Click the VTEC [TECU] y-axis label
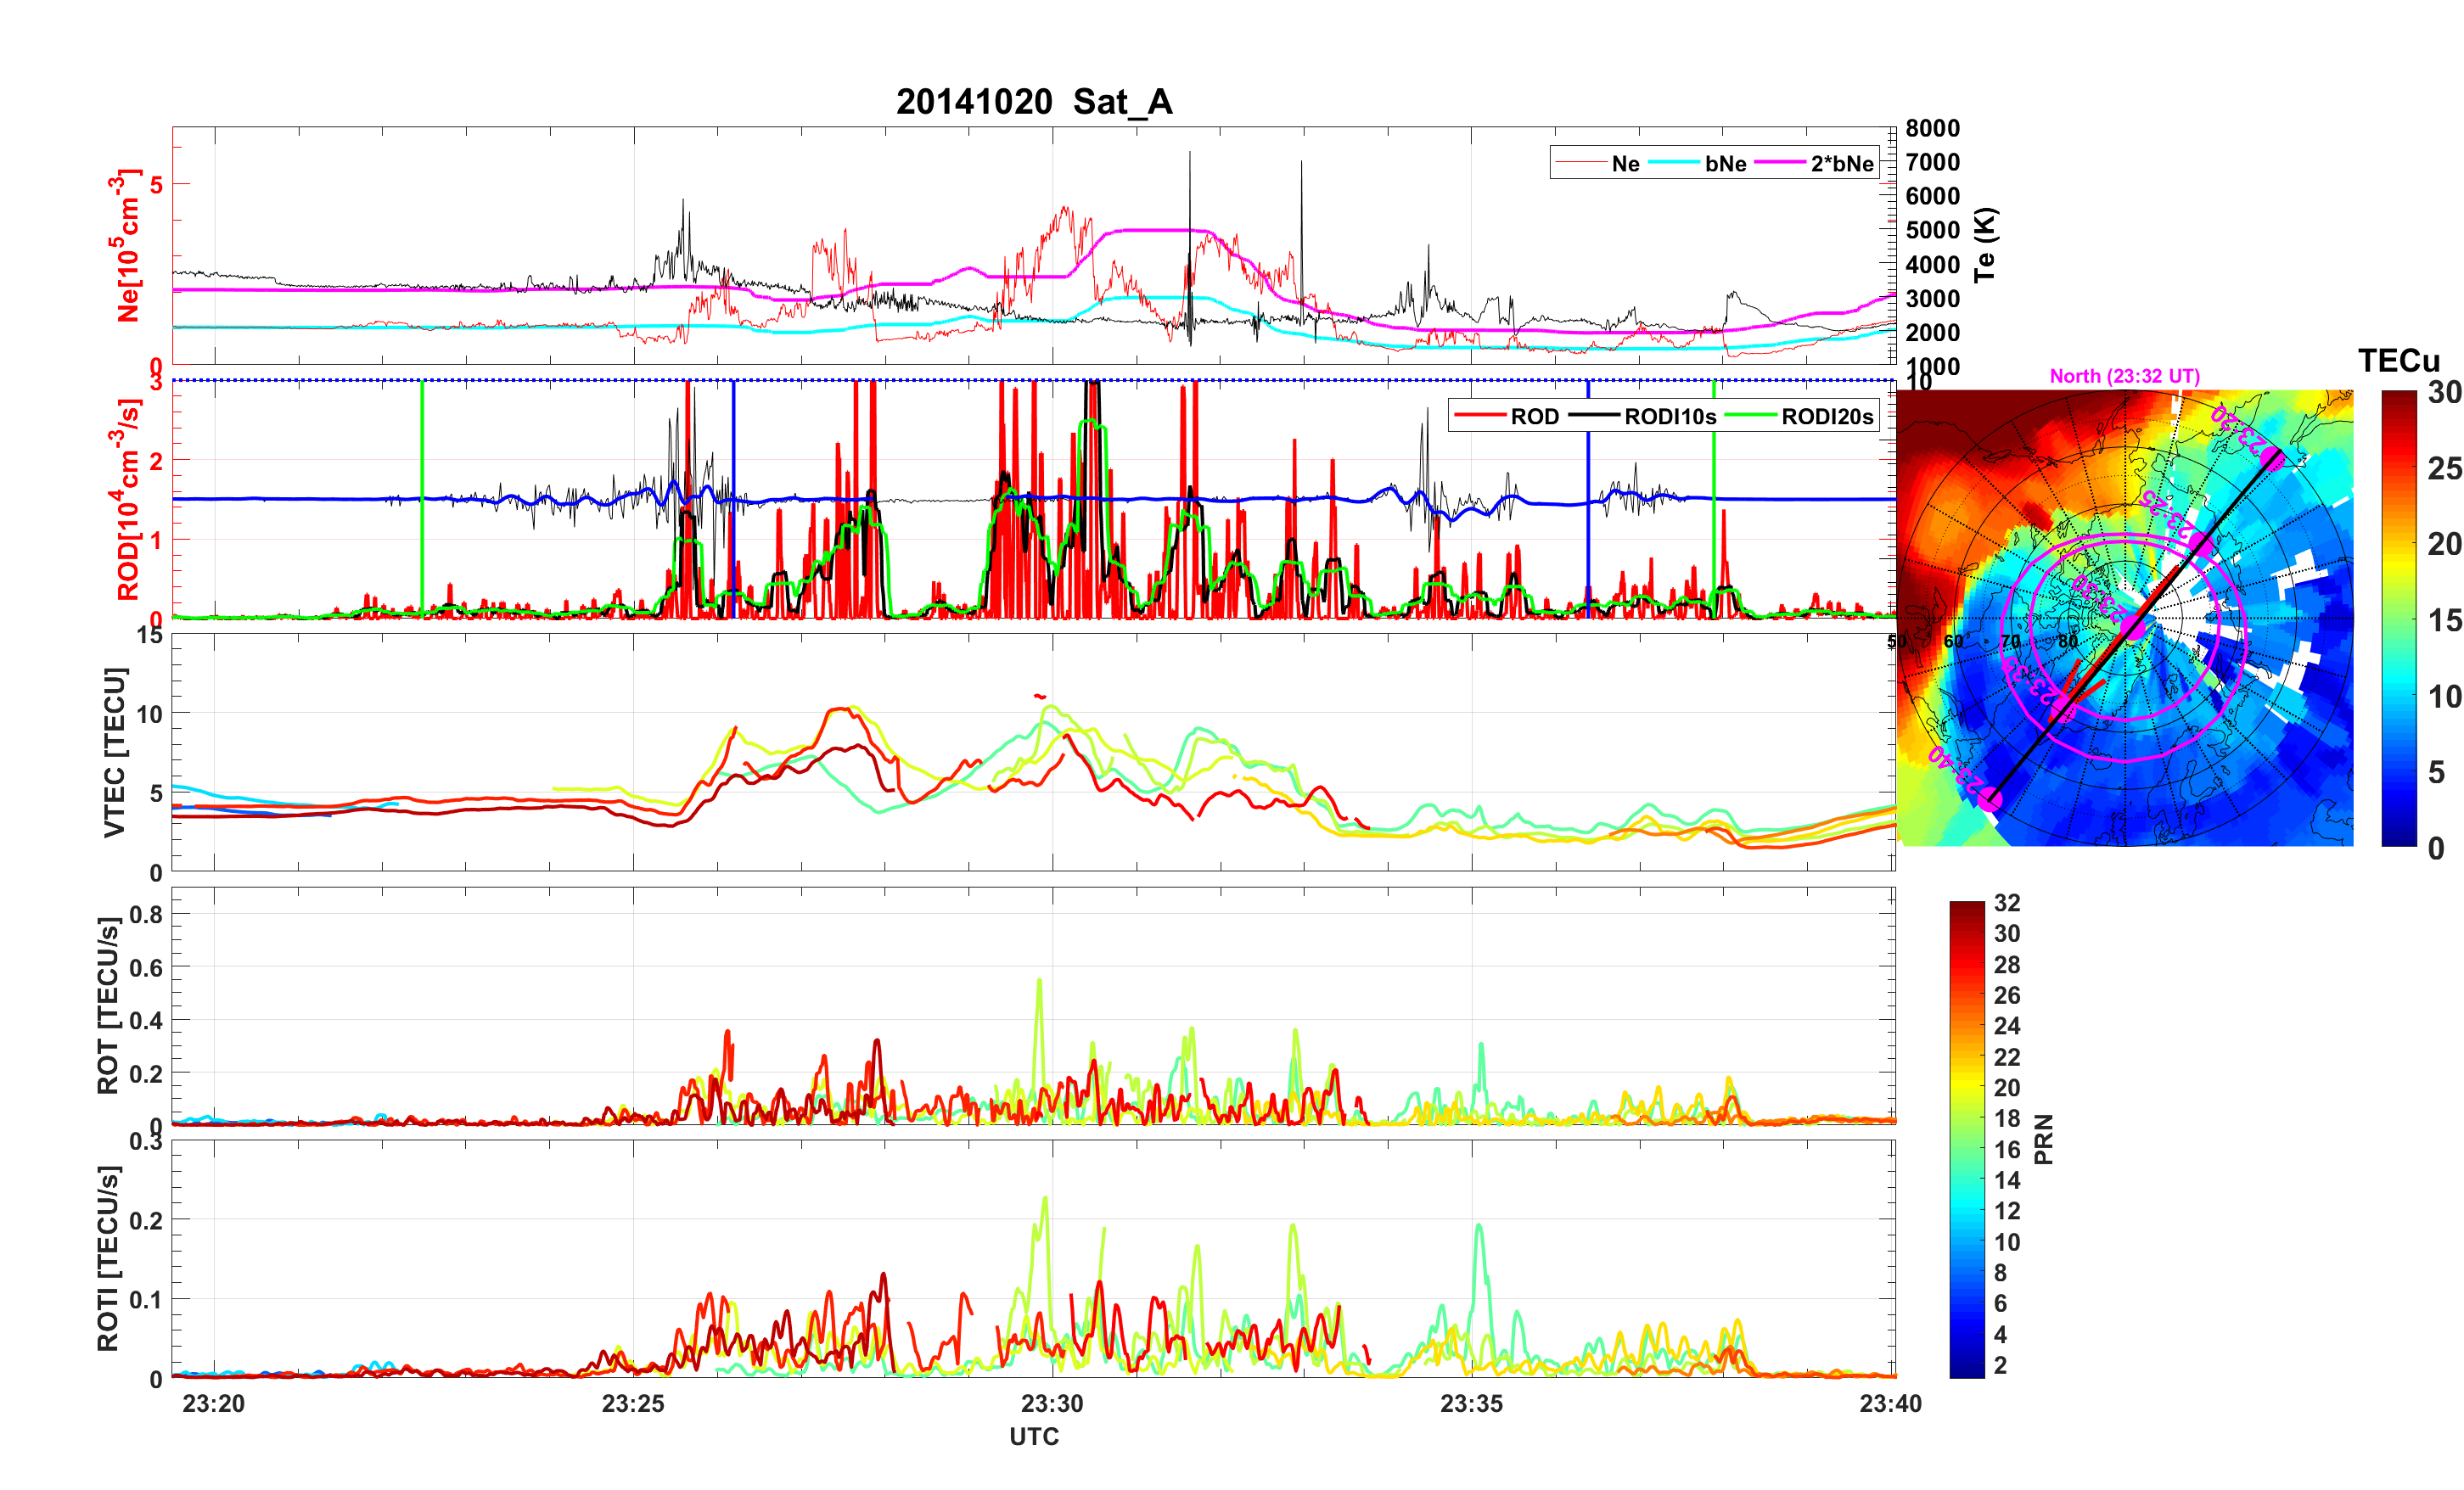This screenshot has height=1490, width=2464. coord(114,752)
